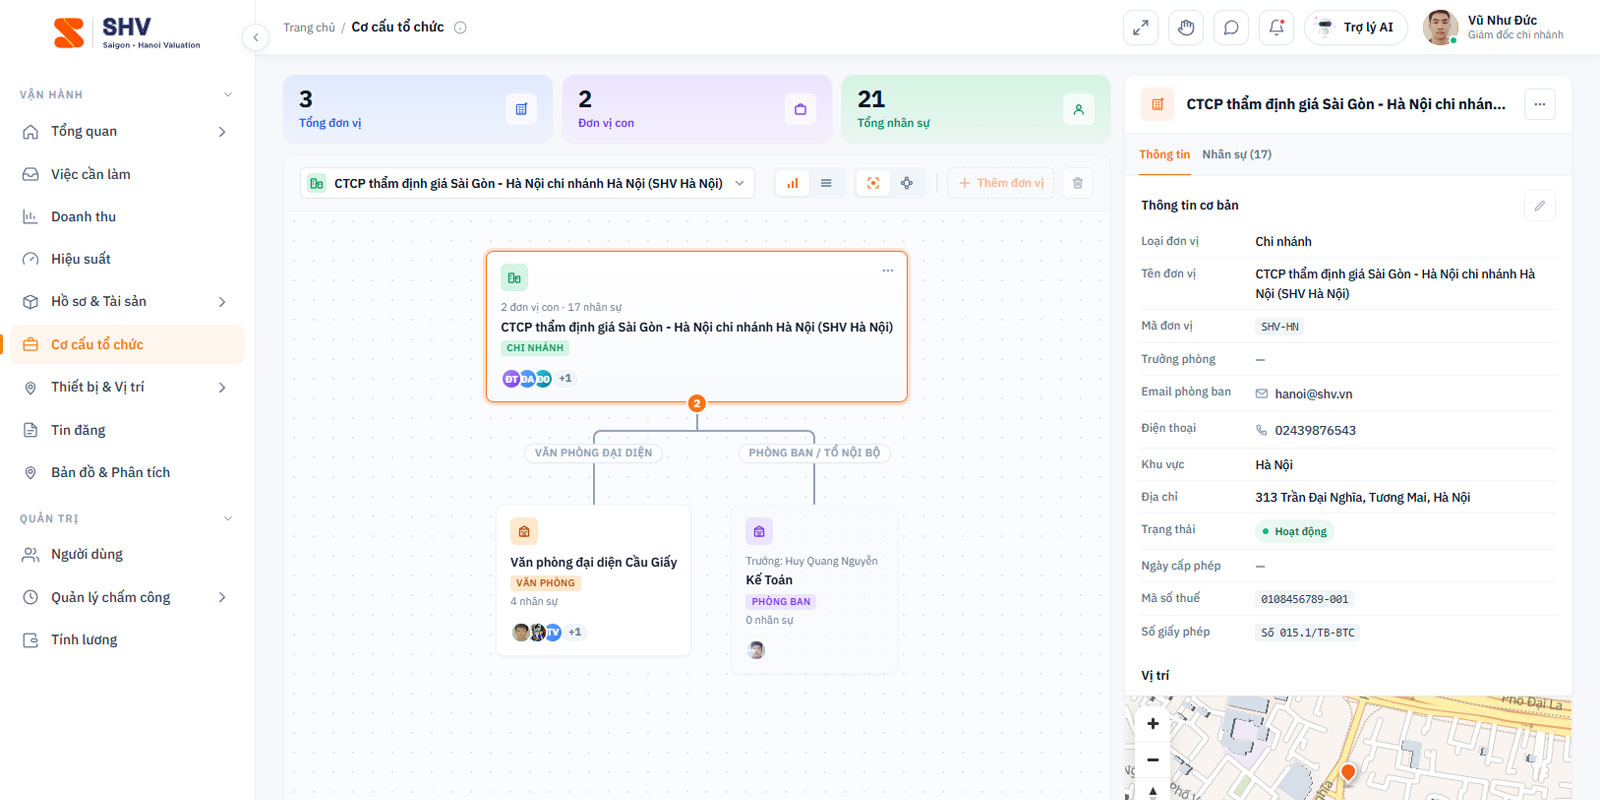Click the trash delete icon in the toolbar
1600x800 pixels.
pos(1077,183)
